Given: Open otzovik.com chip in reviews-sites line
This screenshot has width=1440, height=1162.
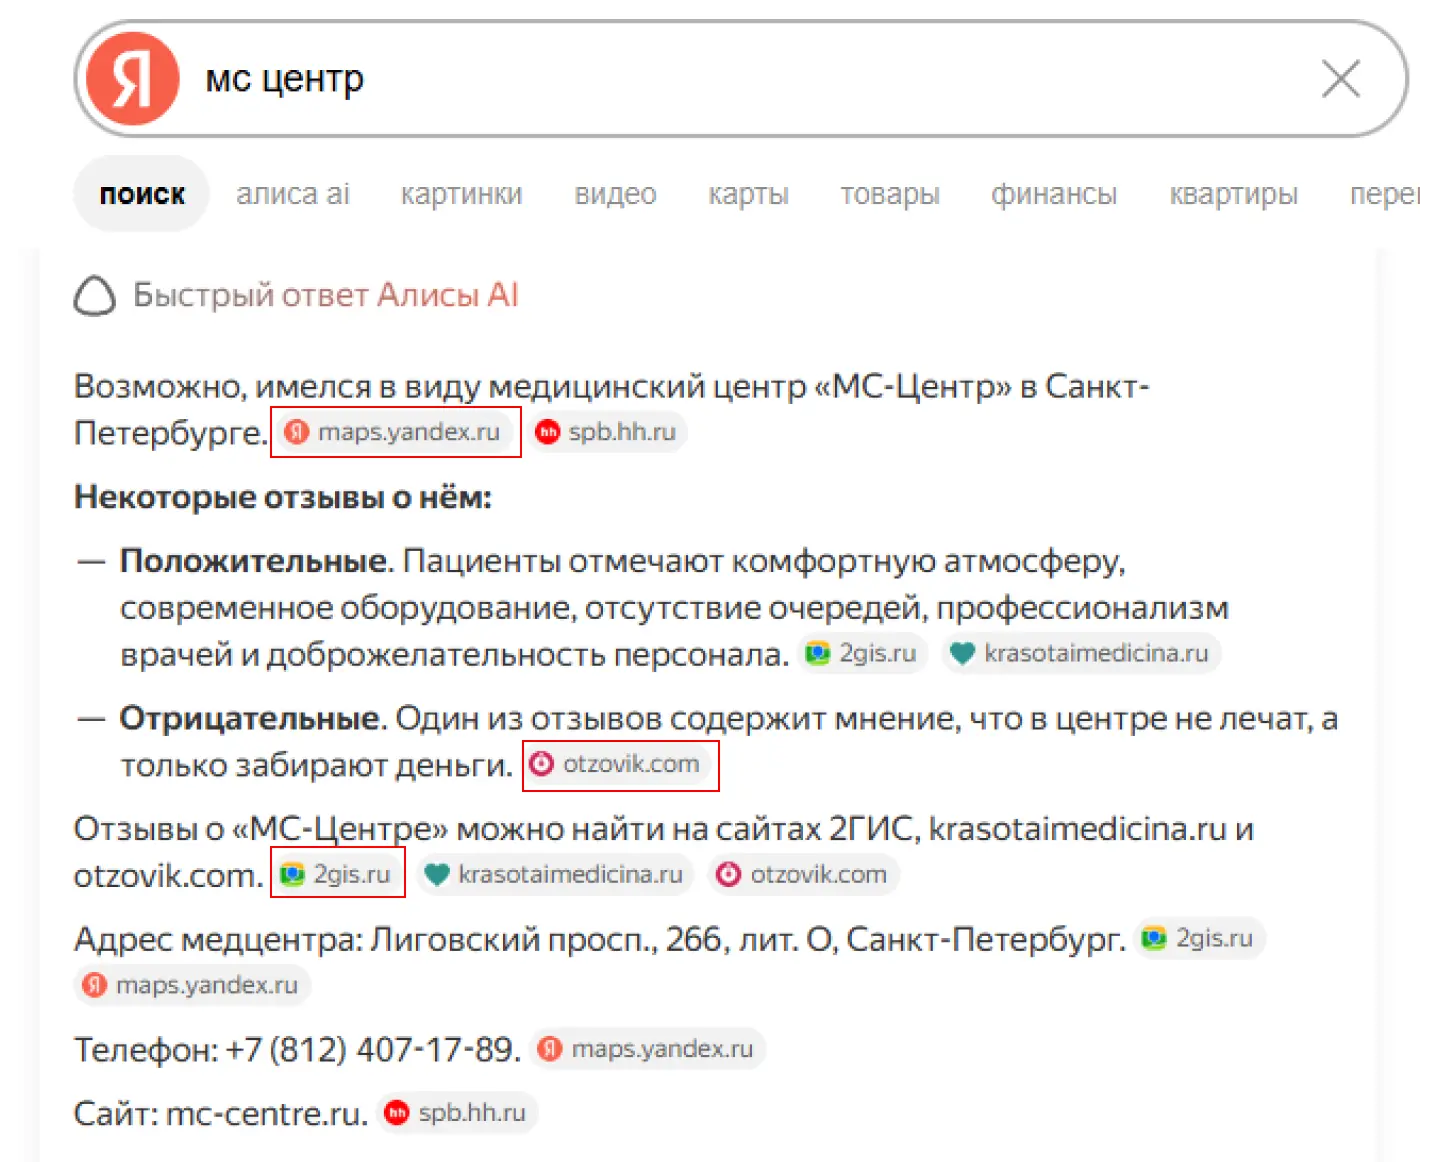Looking at the screenshot, I should (x=805, y=874).
